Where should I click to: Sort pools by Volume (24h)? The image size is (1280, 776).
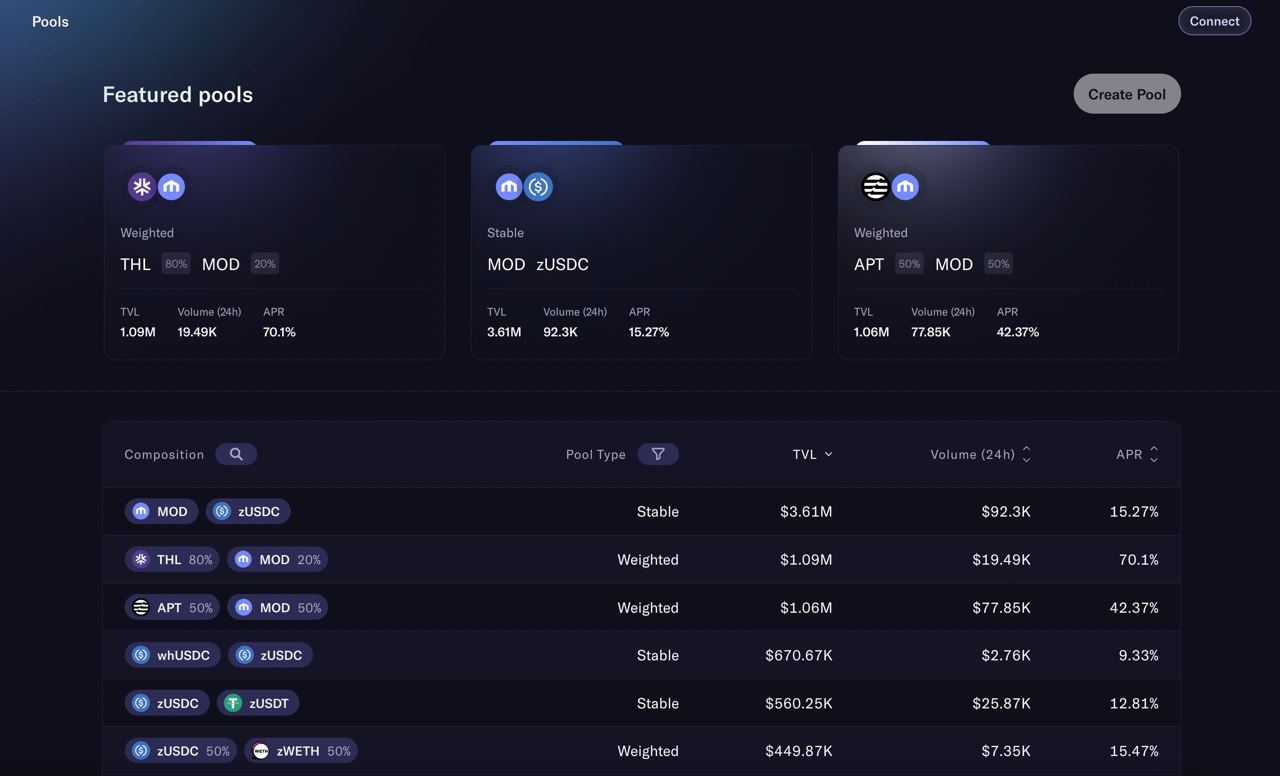[x=1026, y=454]
